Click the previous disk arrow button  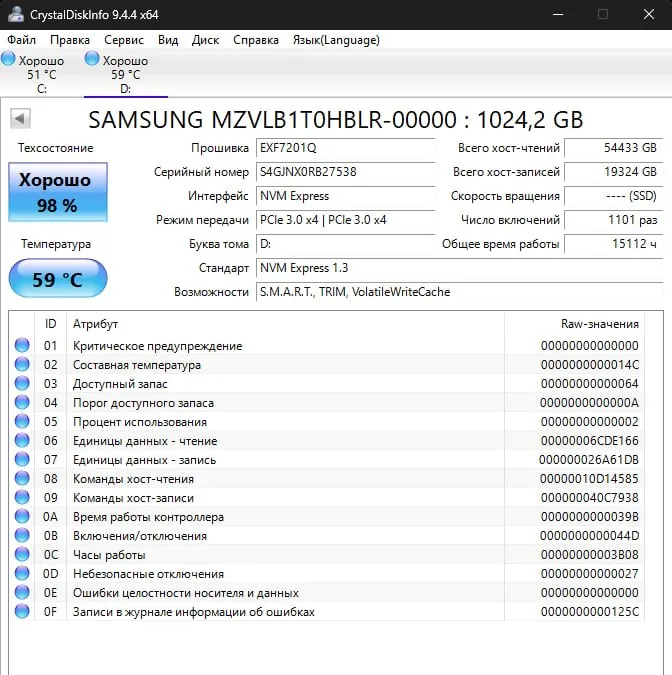[20, 118]
